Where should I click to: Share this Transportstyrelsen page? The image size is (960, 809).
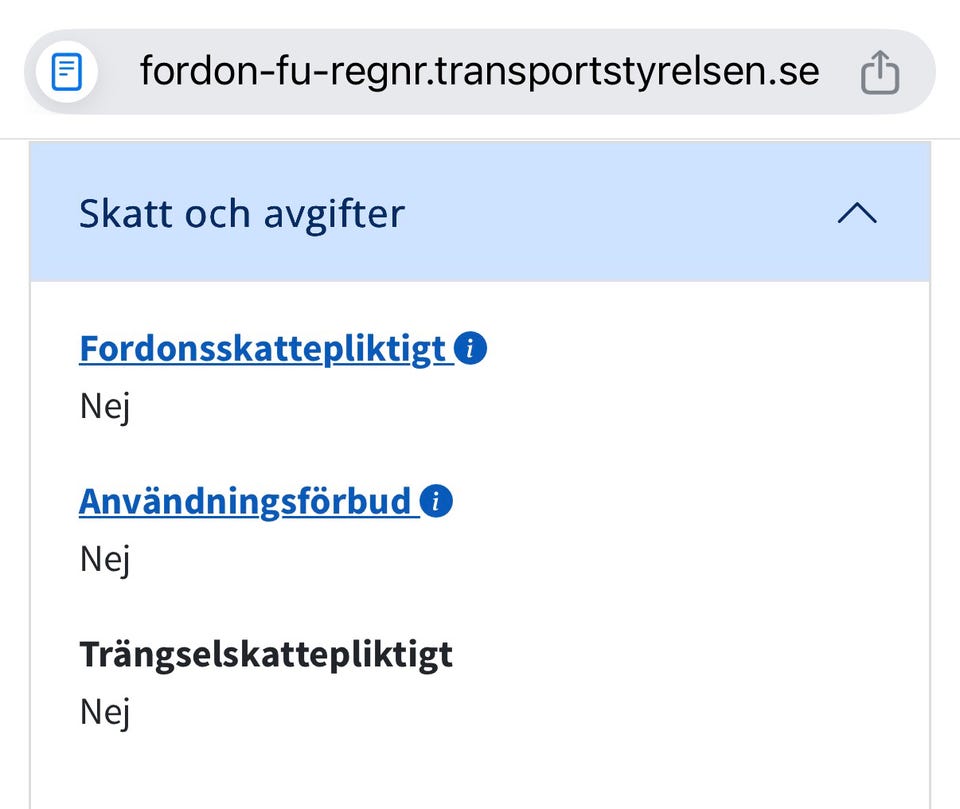coord(880,72)
